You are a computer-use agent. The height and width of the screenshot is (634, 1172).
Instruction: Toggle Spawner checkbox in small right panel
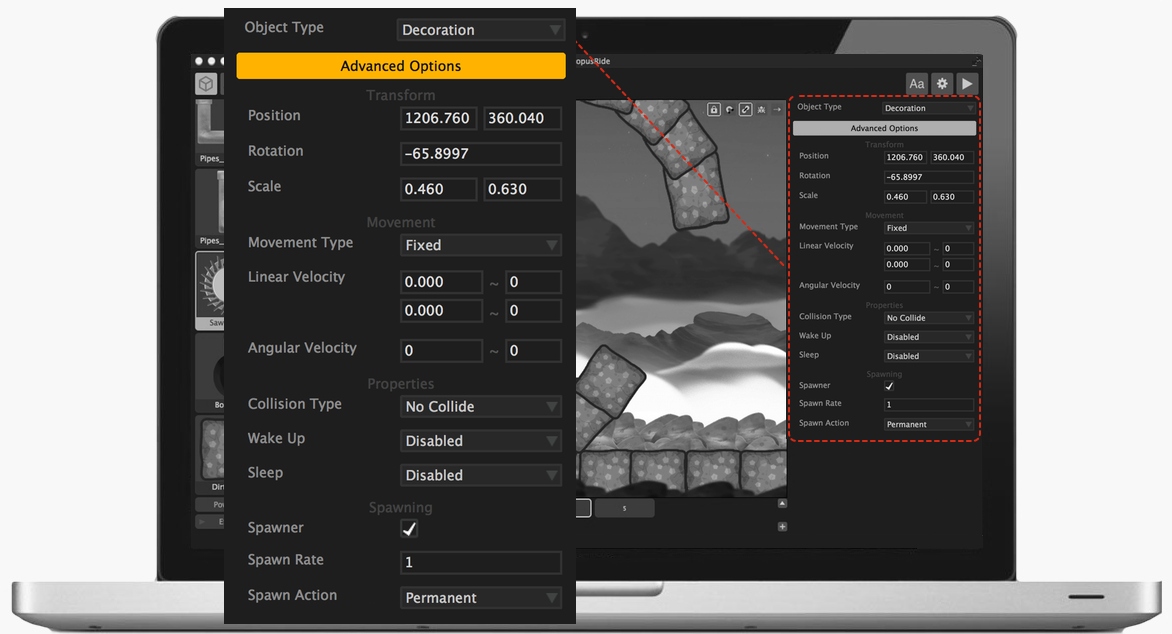(889, 386)
